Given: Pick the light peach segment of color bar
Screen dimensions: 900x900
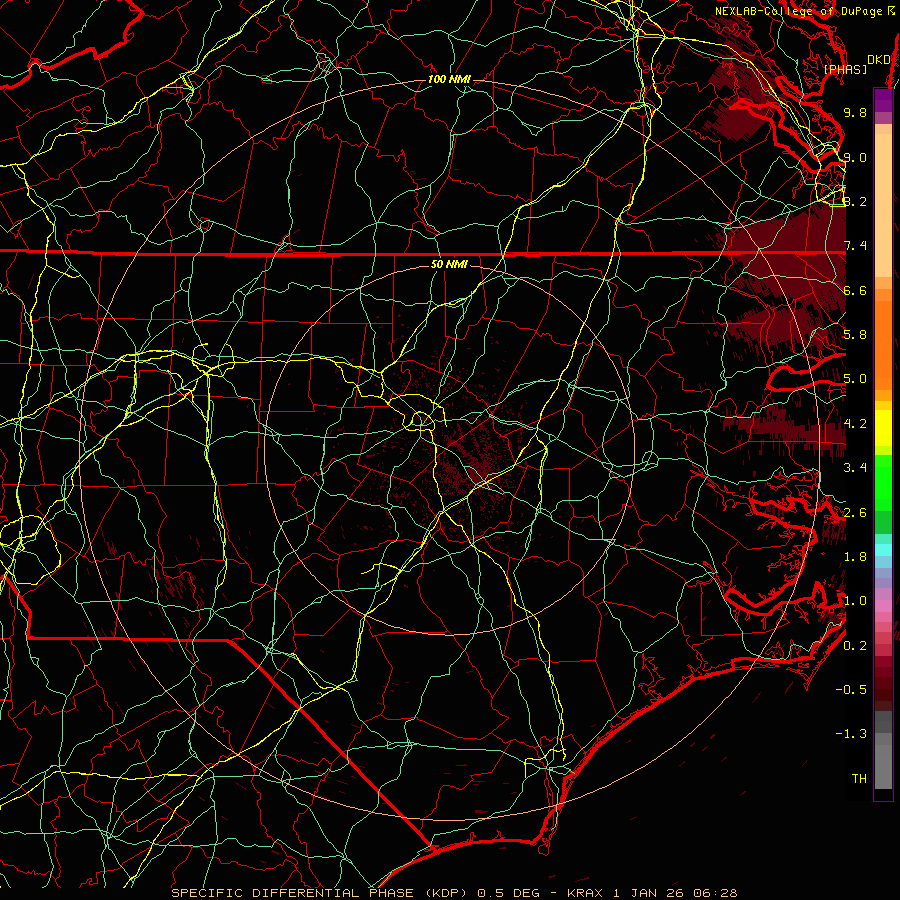Looking at the screenshot, I should [x=883, y=207].
